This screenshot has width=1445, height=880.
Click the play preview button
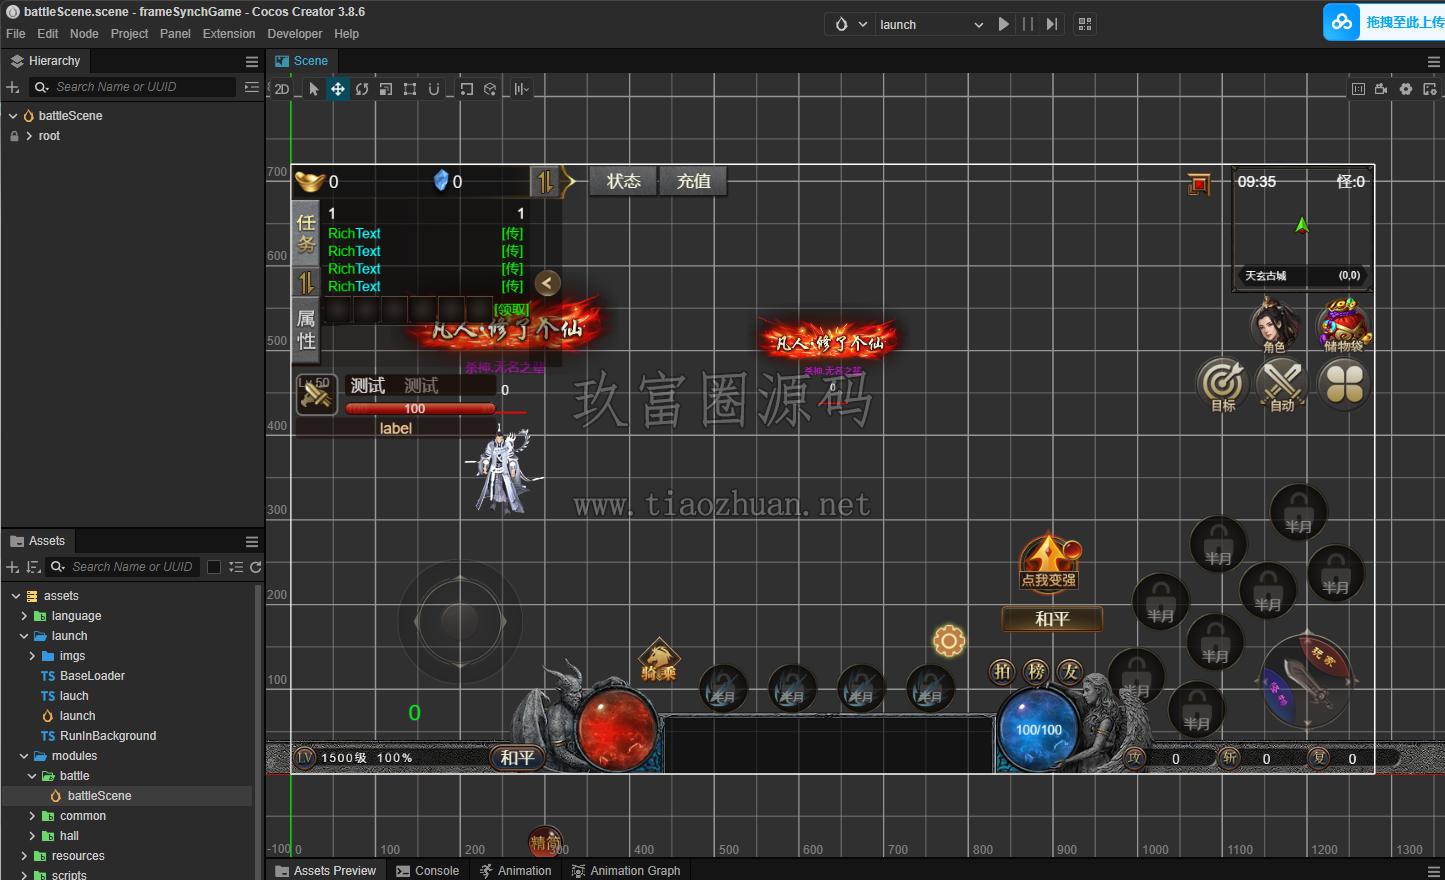pyautogui.click(x=1004, y=24)
